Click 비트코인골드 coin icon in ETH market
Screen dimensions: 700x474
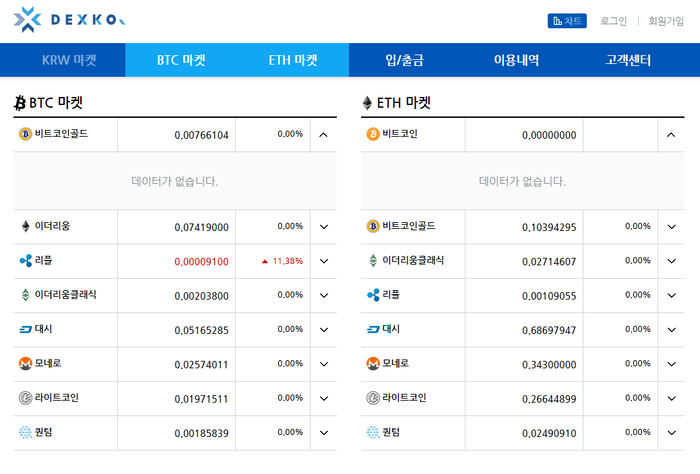coord(373,226)
